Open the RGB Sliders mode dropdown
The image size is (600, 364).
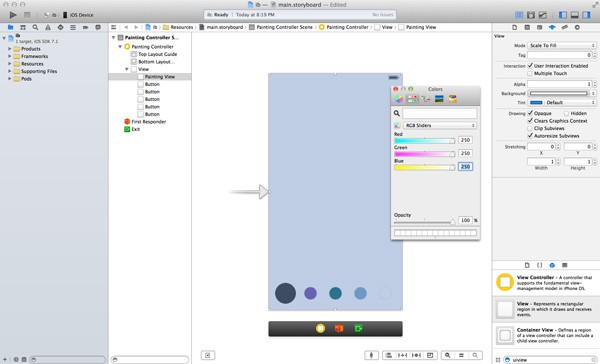pos(440,126)
